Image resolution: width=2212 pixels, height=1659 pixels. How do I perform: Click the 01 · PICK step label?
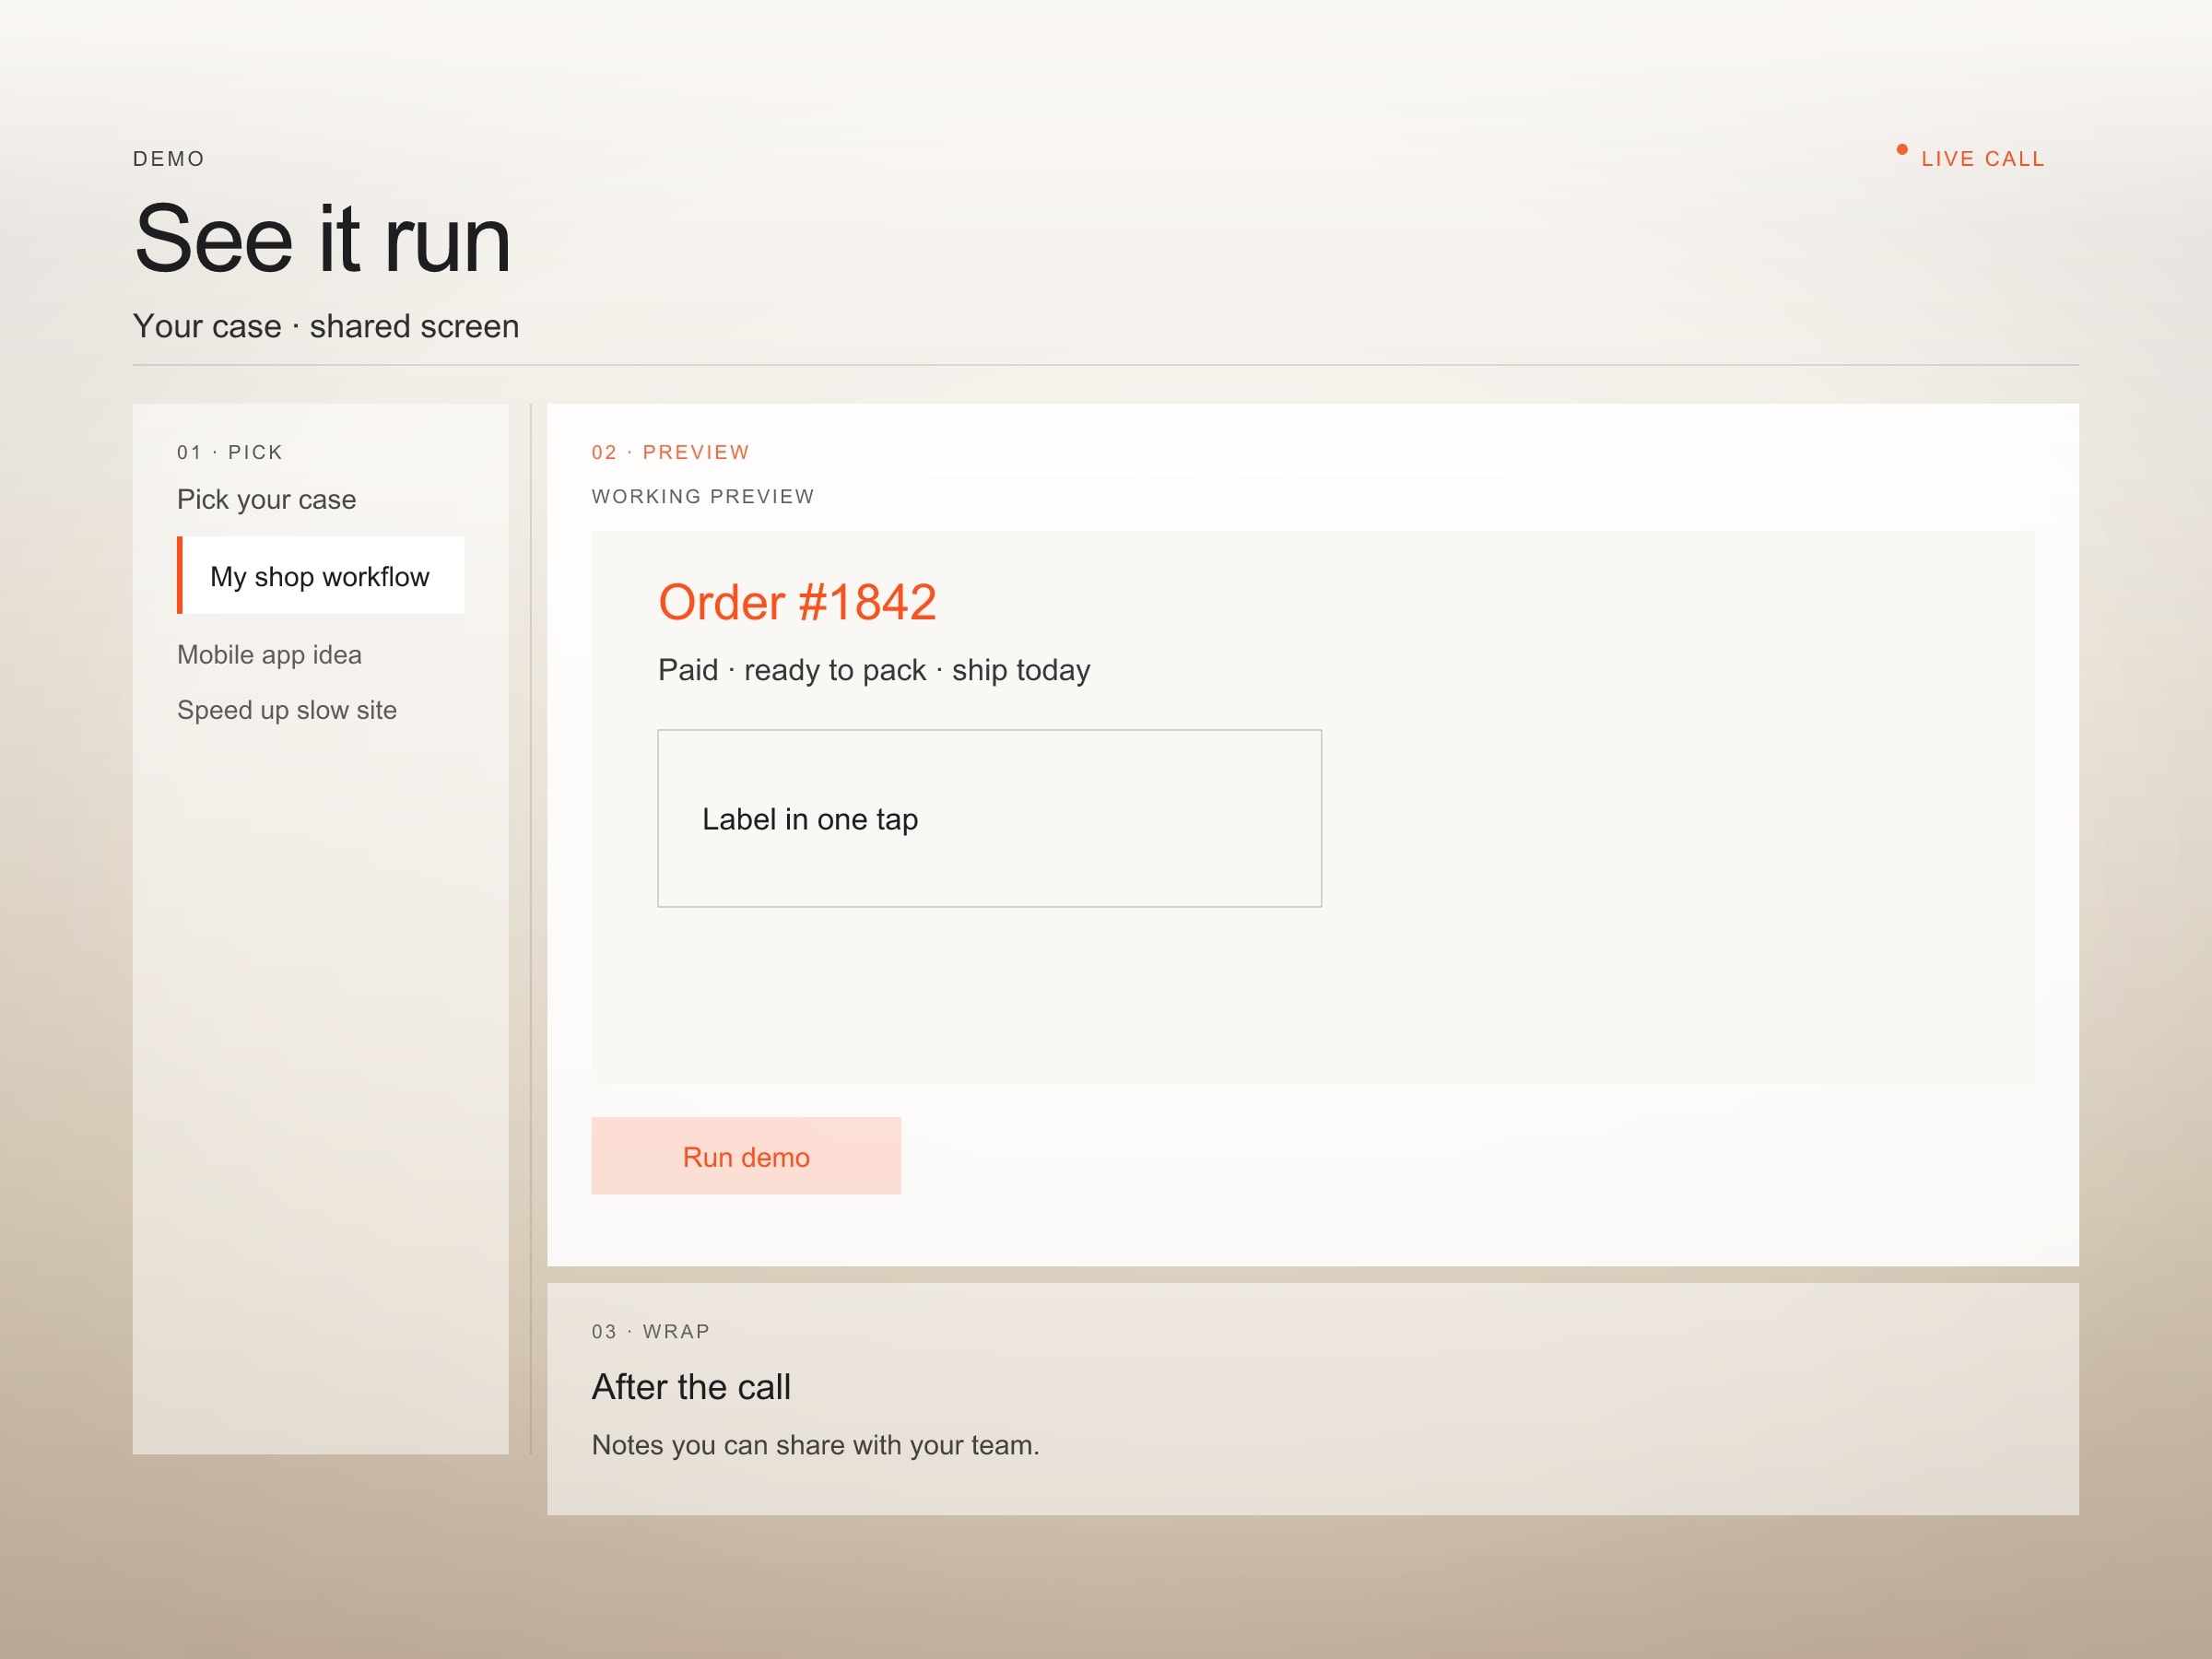pos(230,452)
